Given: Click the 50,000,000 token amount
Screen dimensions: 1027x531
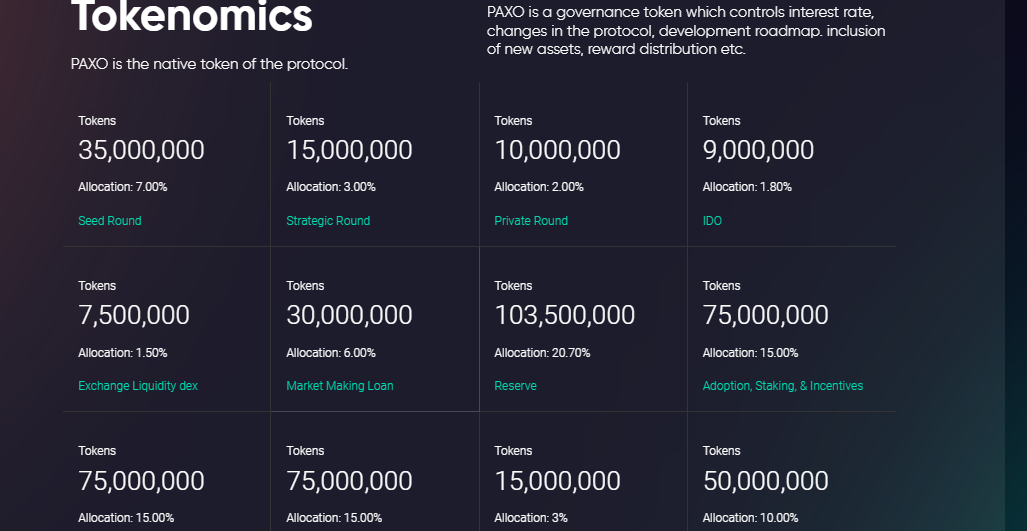Looking at the screenshot, I should pyautogui.click(x=765, y=481).
